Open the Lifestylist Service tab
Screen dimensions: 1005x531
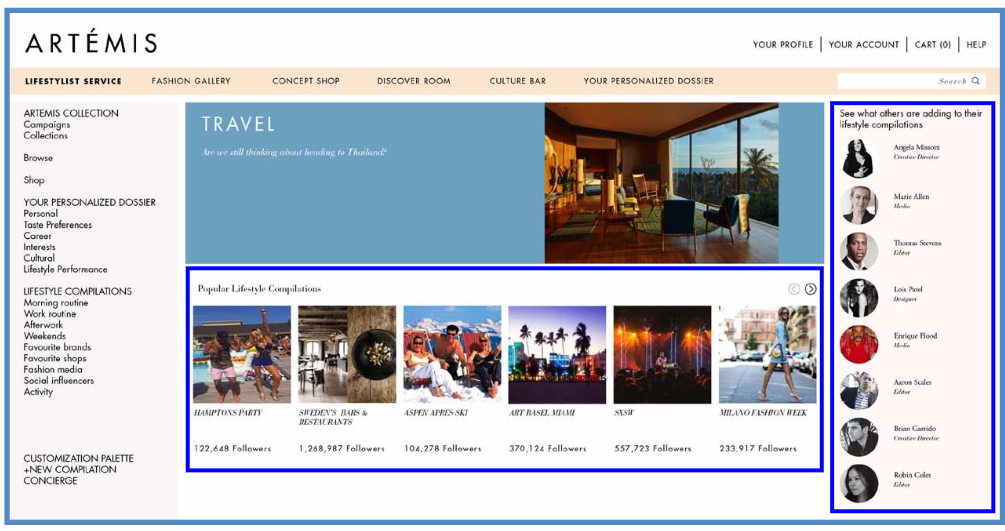pos(73,81)
